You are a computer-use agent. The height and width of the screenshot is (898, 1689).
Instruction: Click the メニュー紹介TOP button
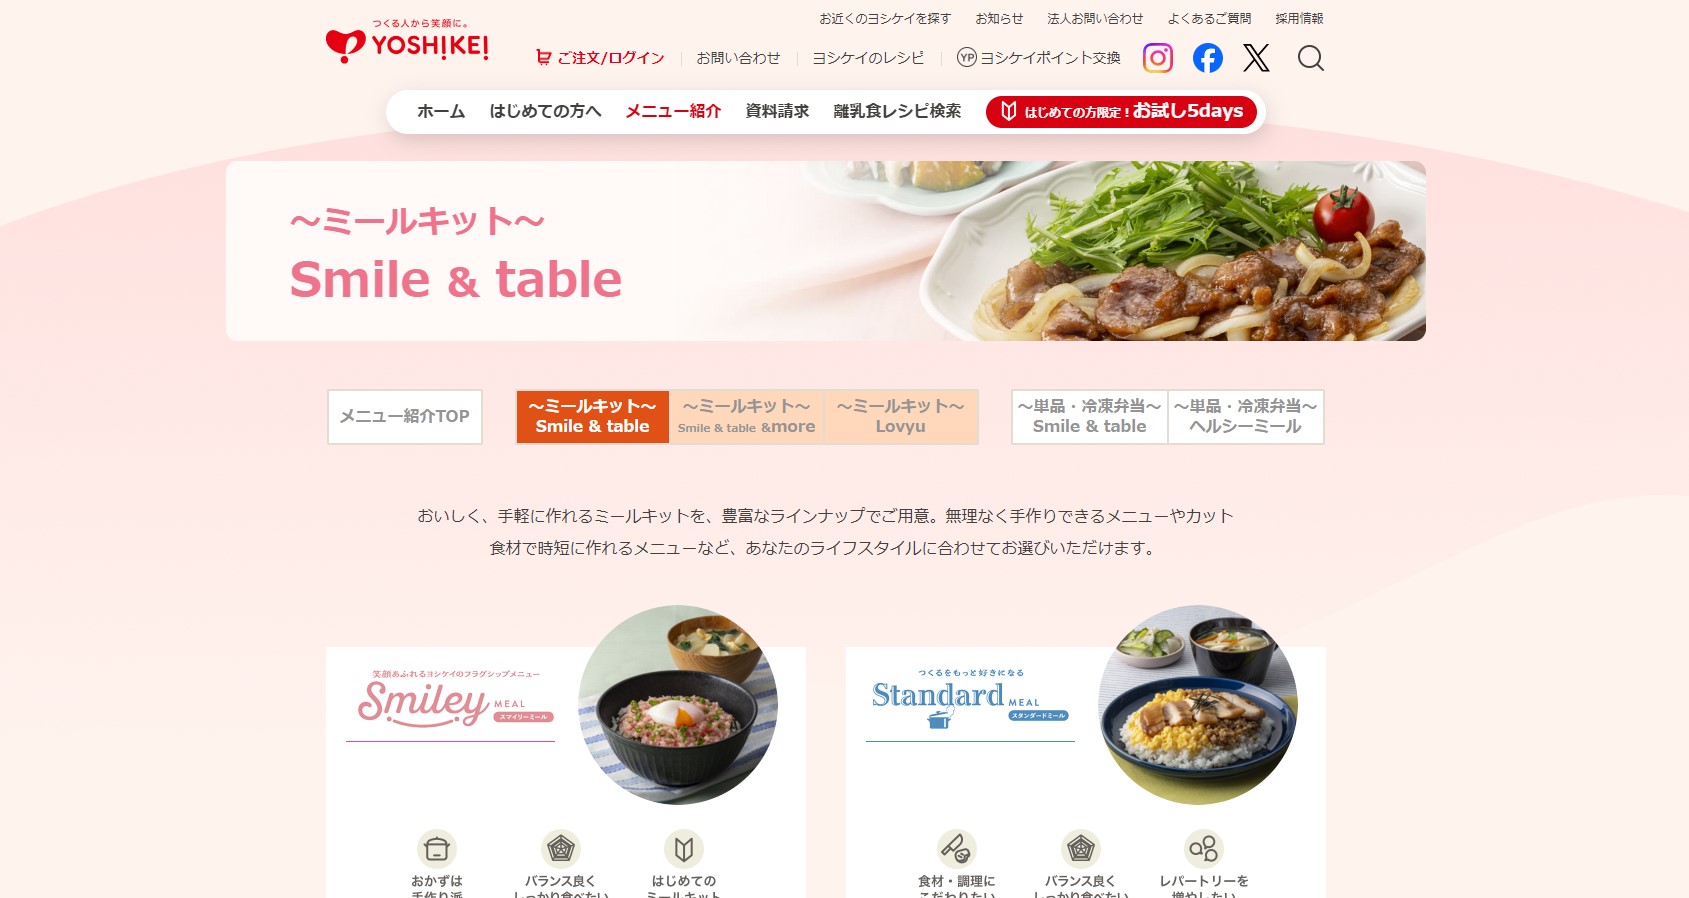pyautogui.click(x=405, y=417)
